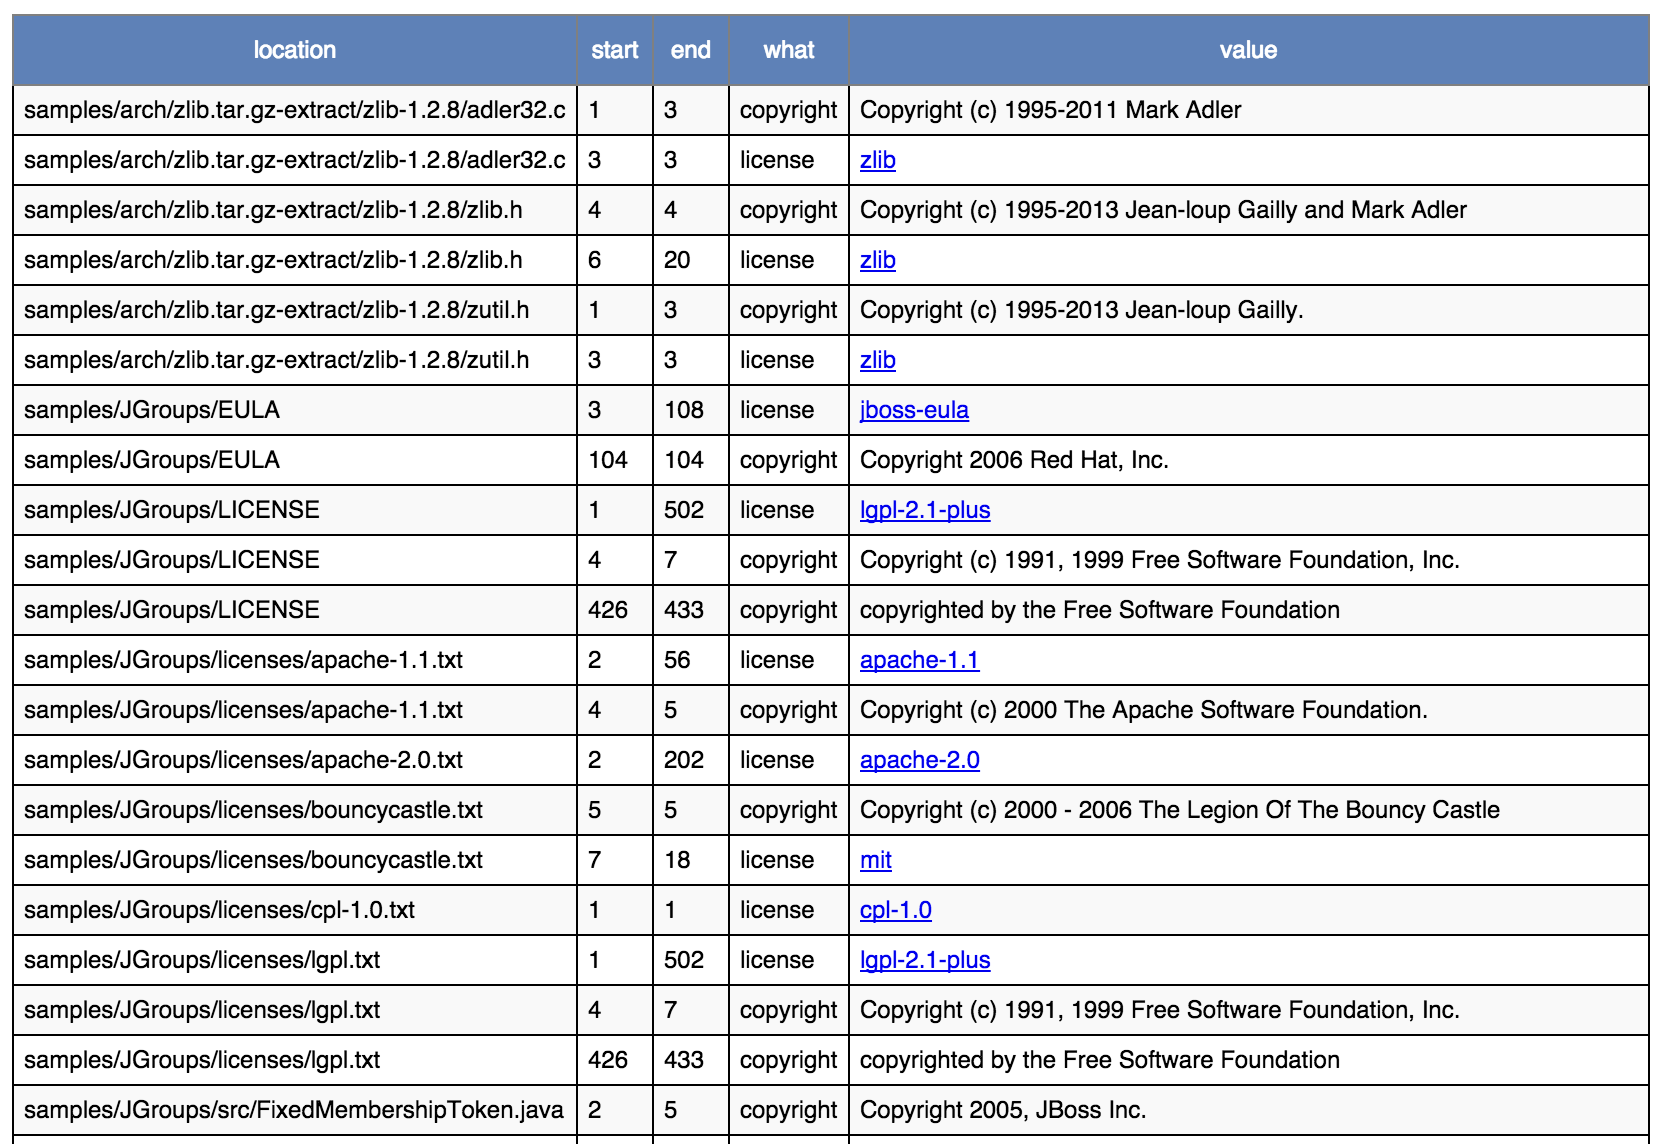Click the end column header
Screen dimensions: 1662x1144
tap(691, 50)
